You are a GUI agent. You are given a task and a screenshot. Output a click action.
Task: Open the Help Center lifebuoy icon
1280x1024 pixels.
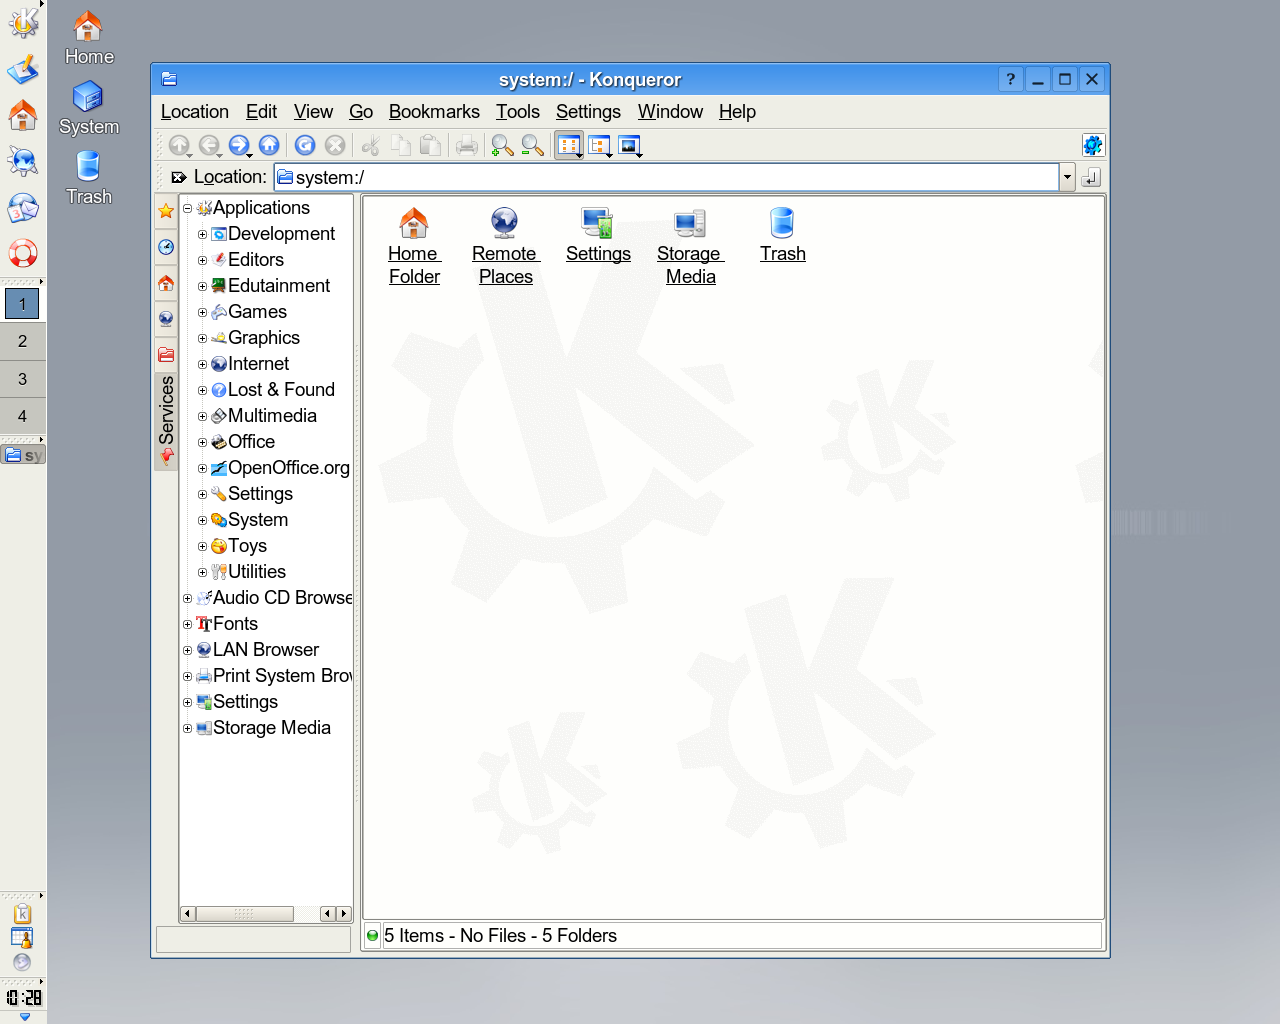coord(23,253)
